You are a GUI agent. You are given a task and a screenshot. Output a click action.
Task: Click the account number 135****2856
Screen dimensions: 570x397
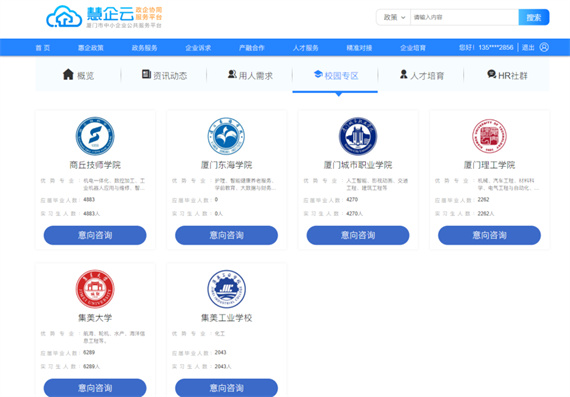pos(496,47)
